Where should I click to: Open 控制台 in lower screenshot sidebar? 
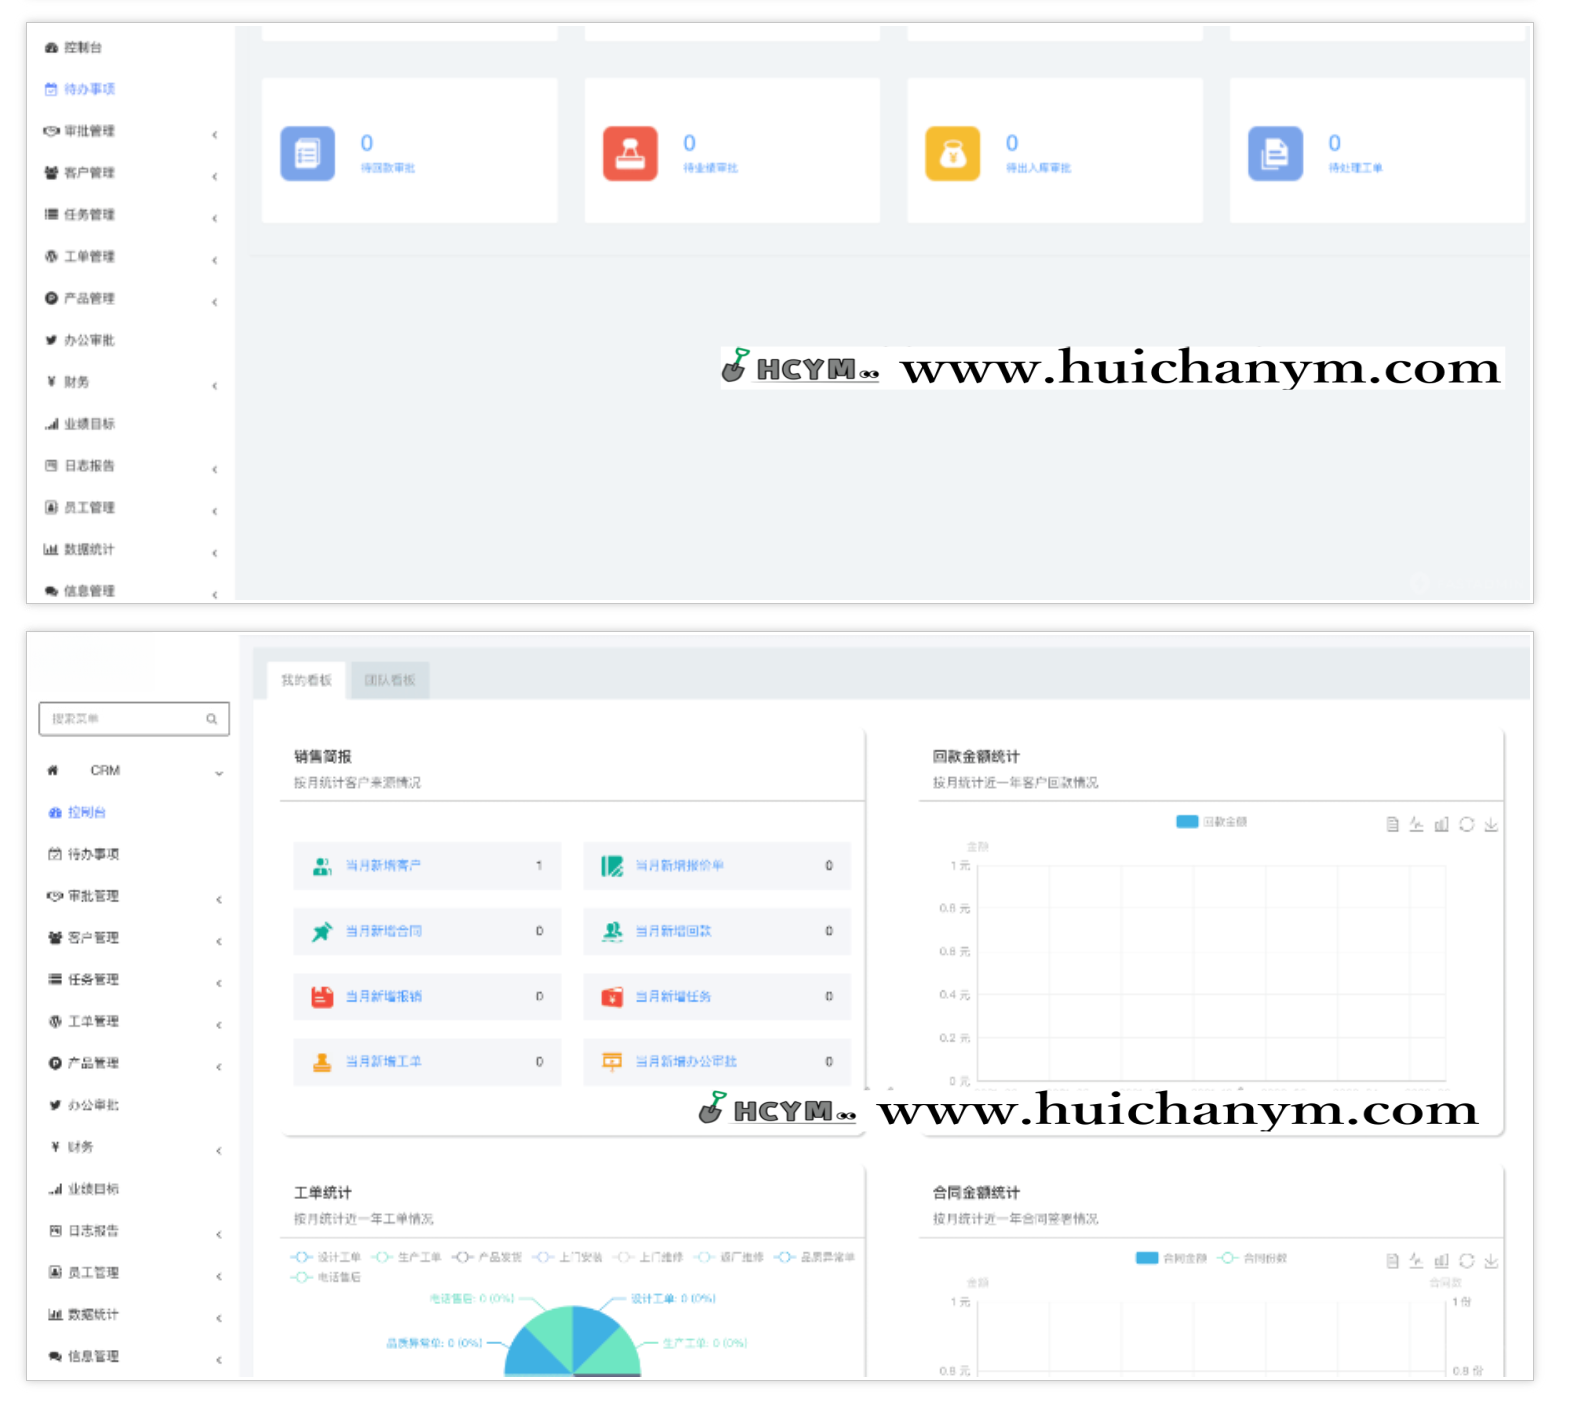click(x=77, y=812)
